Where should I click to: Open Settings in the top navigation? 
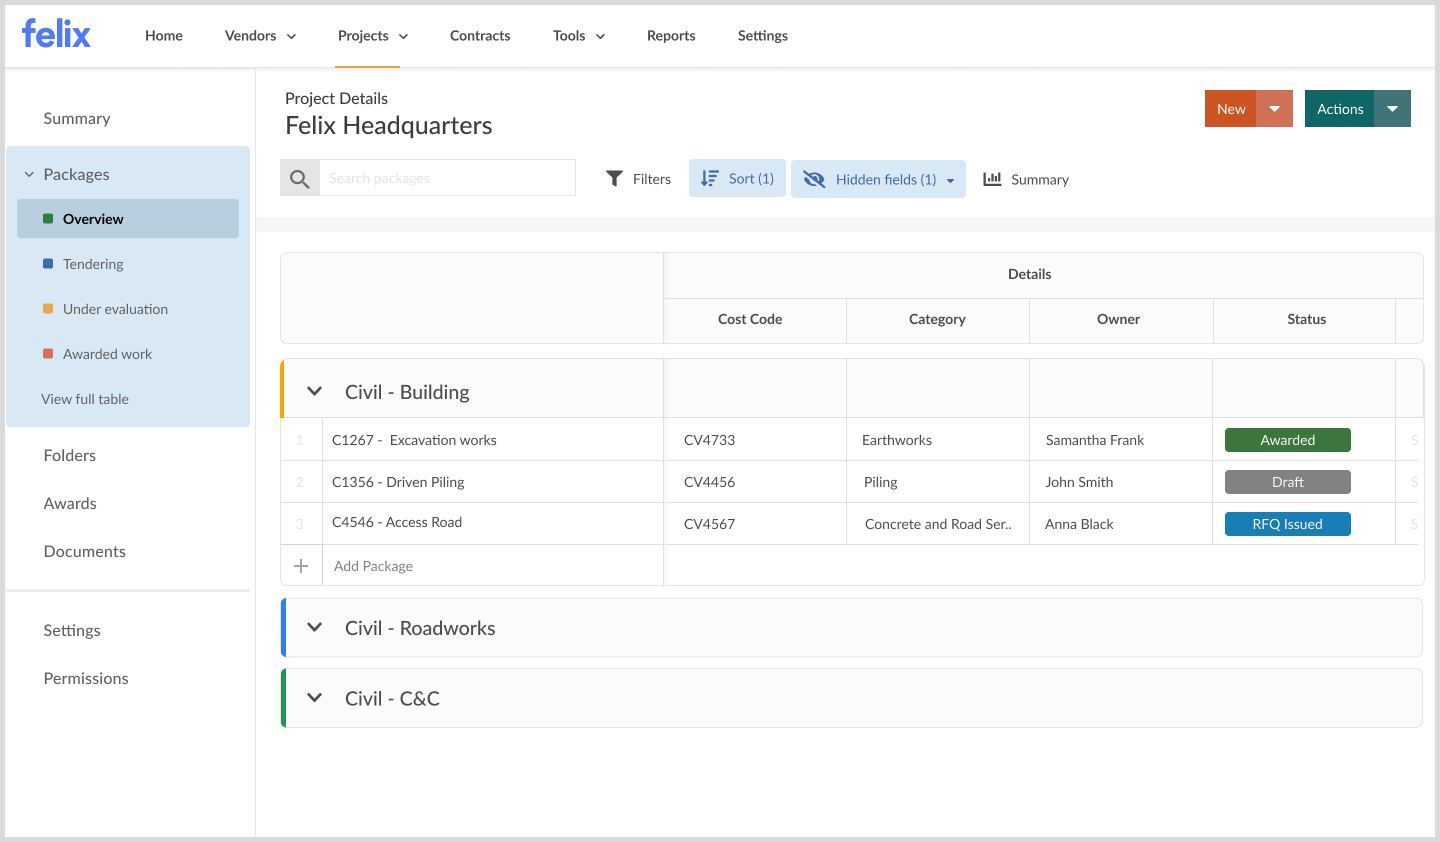pyautogui.click(x=763, y=35)
